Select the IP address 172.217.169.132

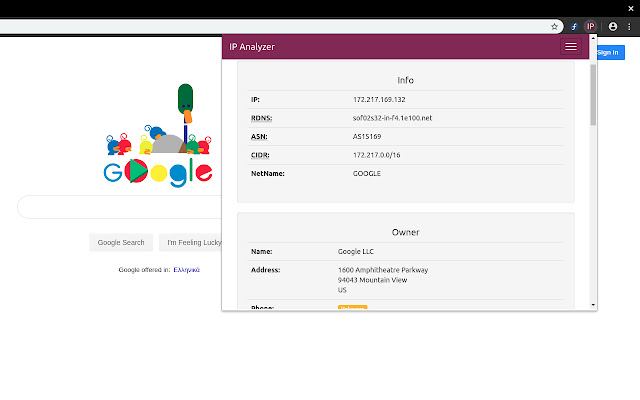pos(379,100)
